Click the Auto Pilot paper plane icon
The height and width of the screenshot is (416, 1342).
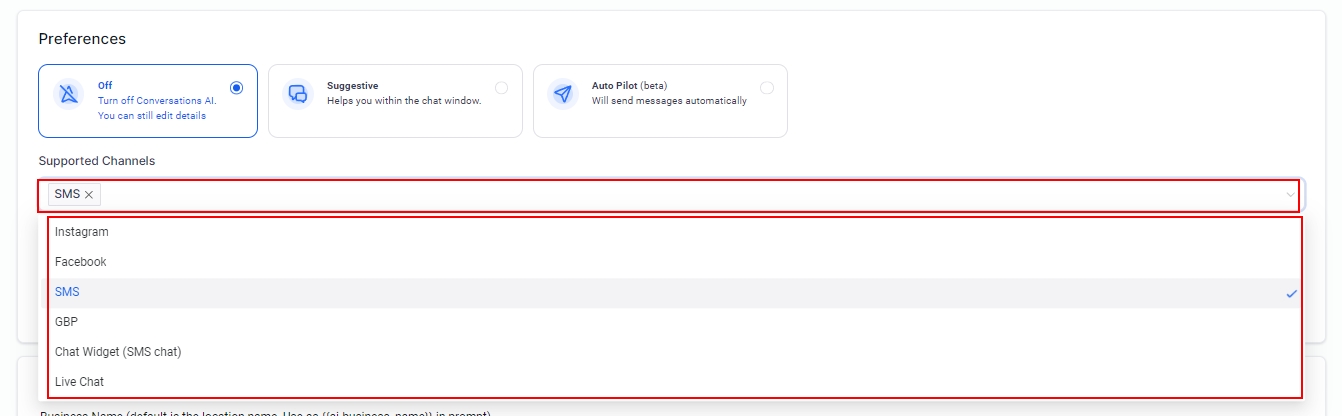tap(563, 94)
